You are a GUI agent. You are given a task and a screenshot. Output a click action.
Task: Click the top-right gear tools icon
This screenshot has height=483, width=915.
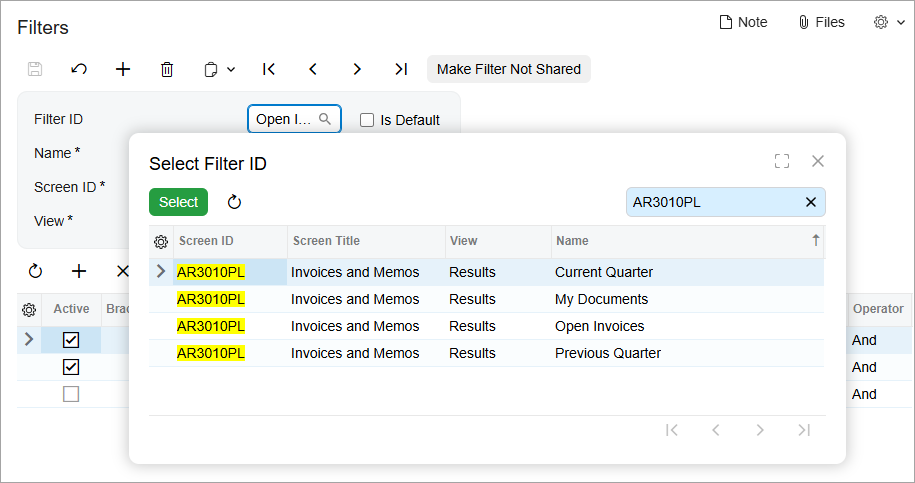pyautogui.click(x=881, y=22)
